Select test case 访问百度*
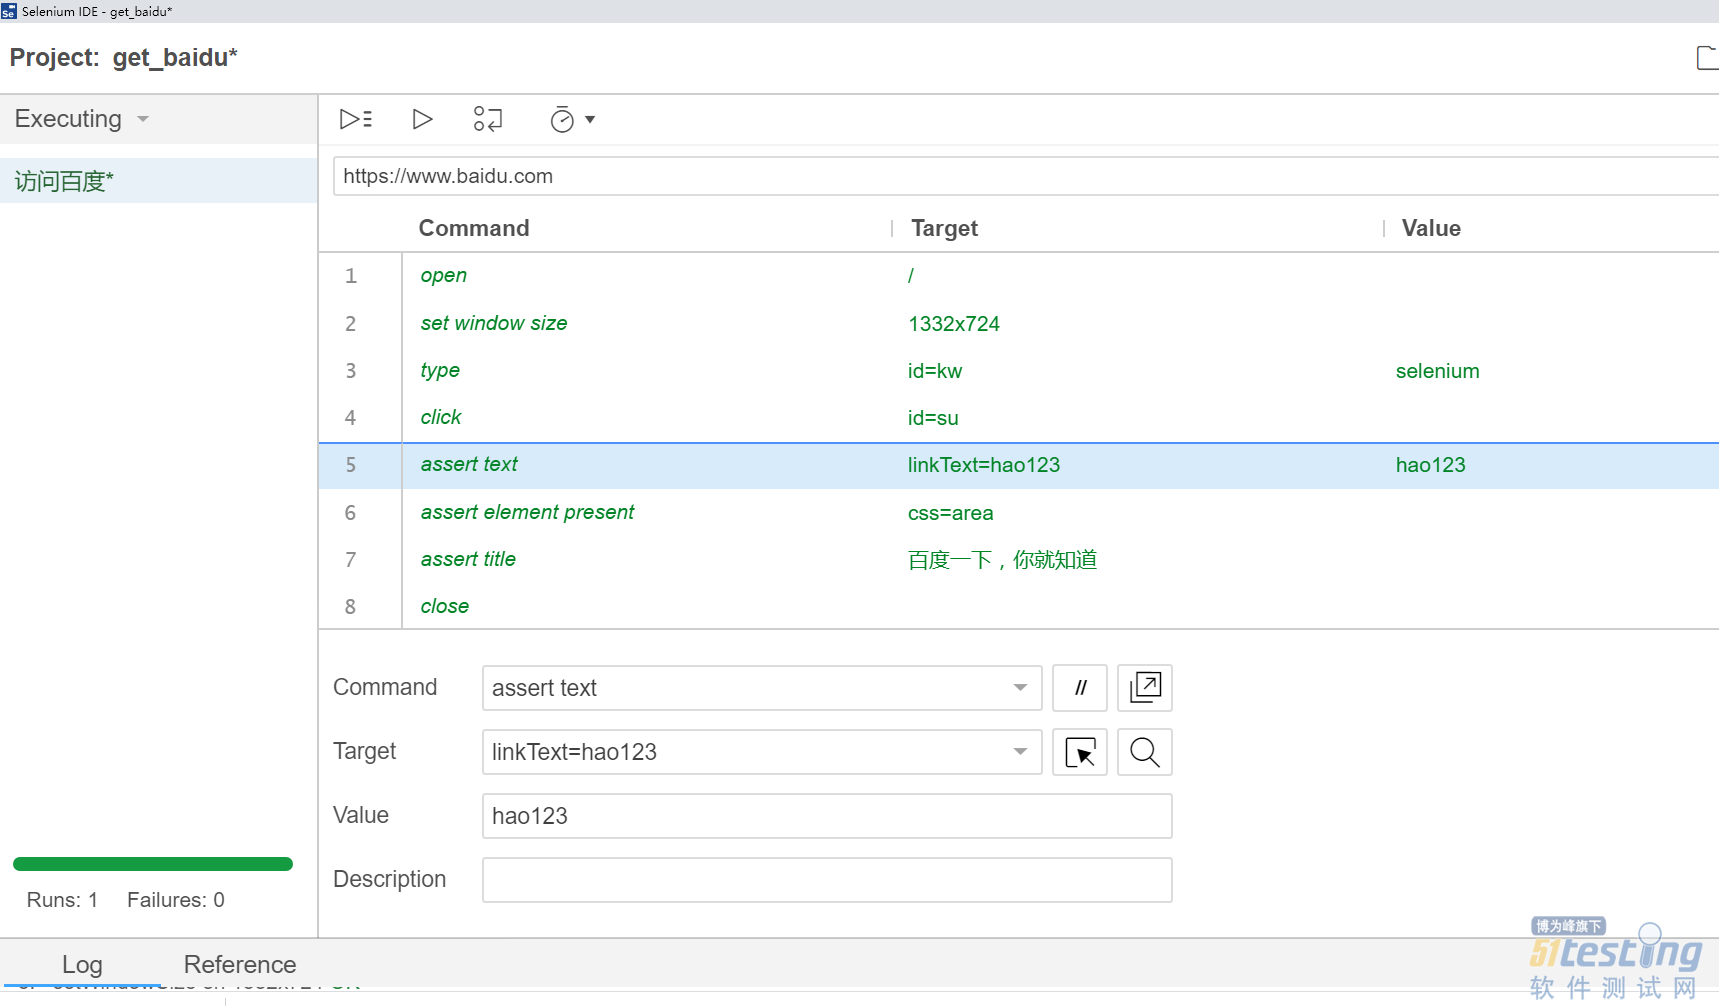Viewport: 1719px width, 1006px height. [159, 181]
